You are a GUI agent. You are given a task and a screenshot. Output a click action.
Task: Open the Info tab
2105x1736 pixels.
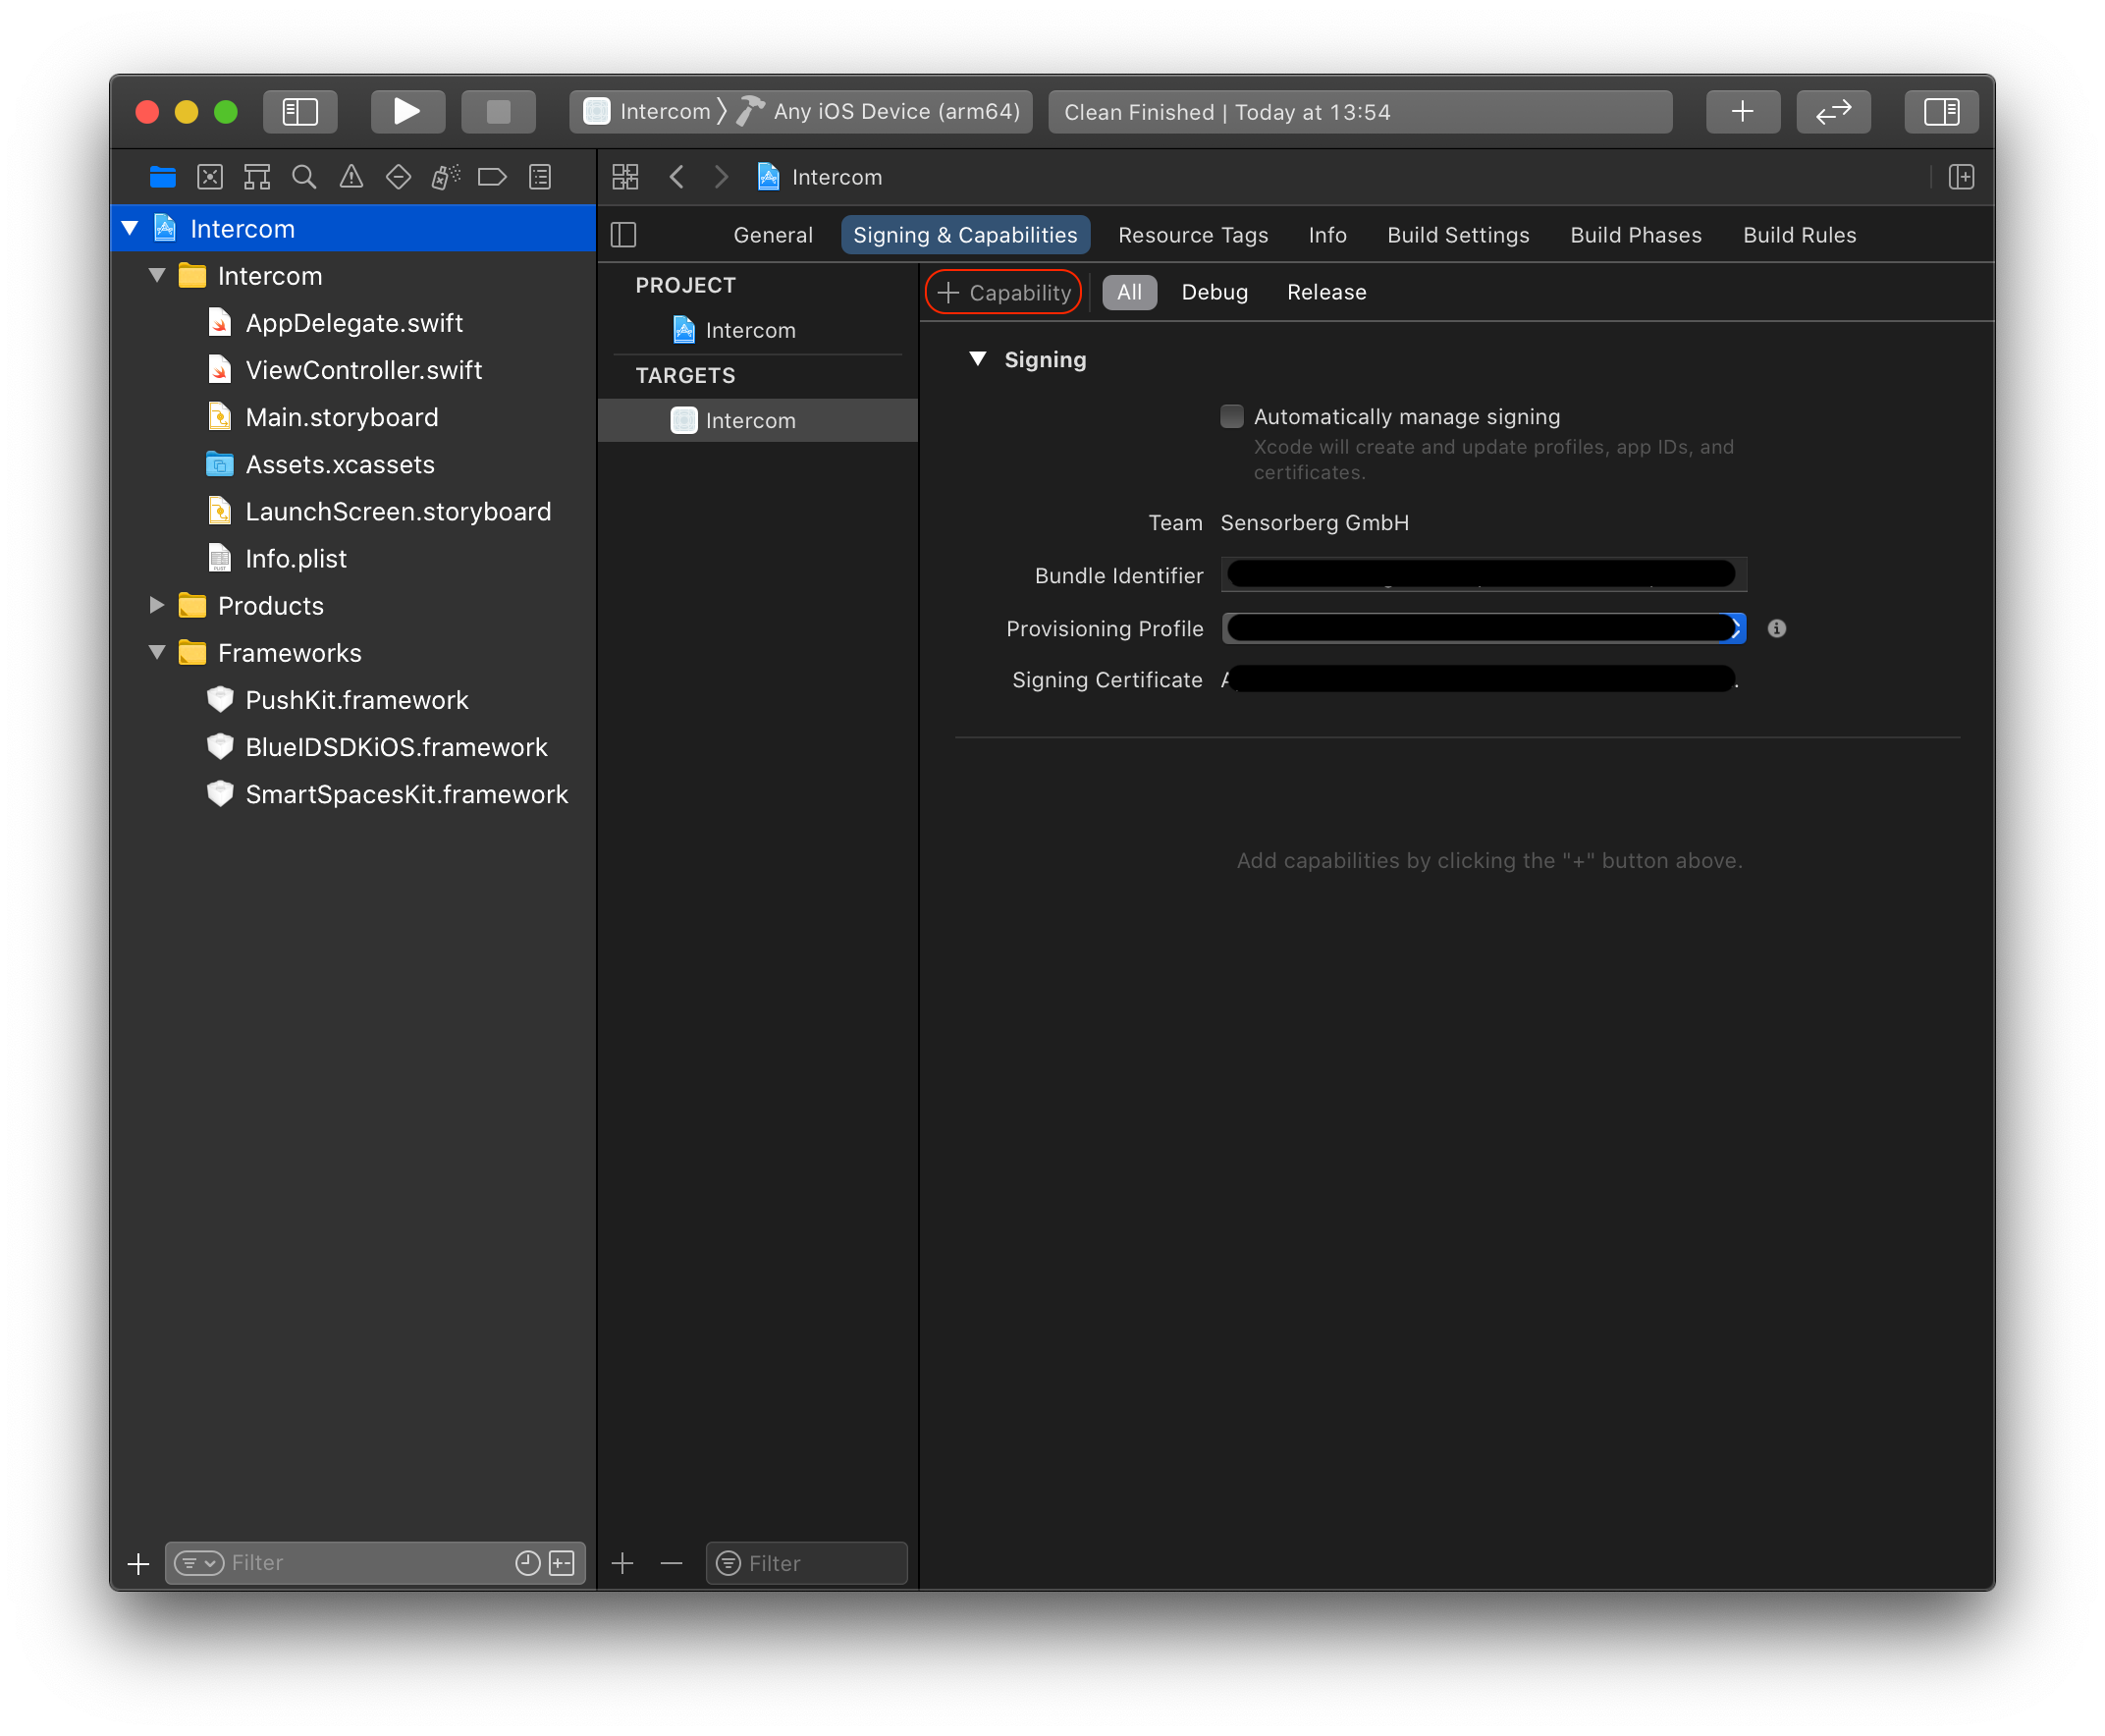[1327, 235]
